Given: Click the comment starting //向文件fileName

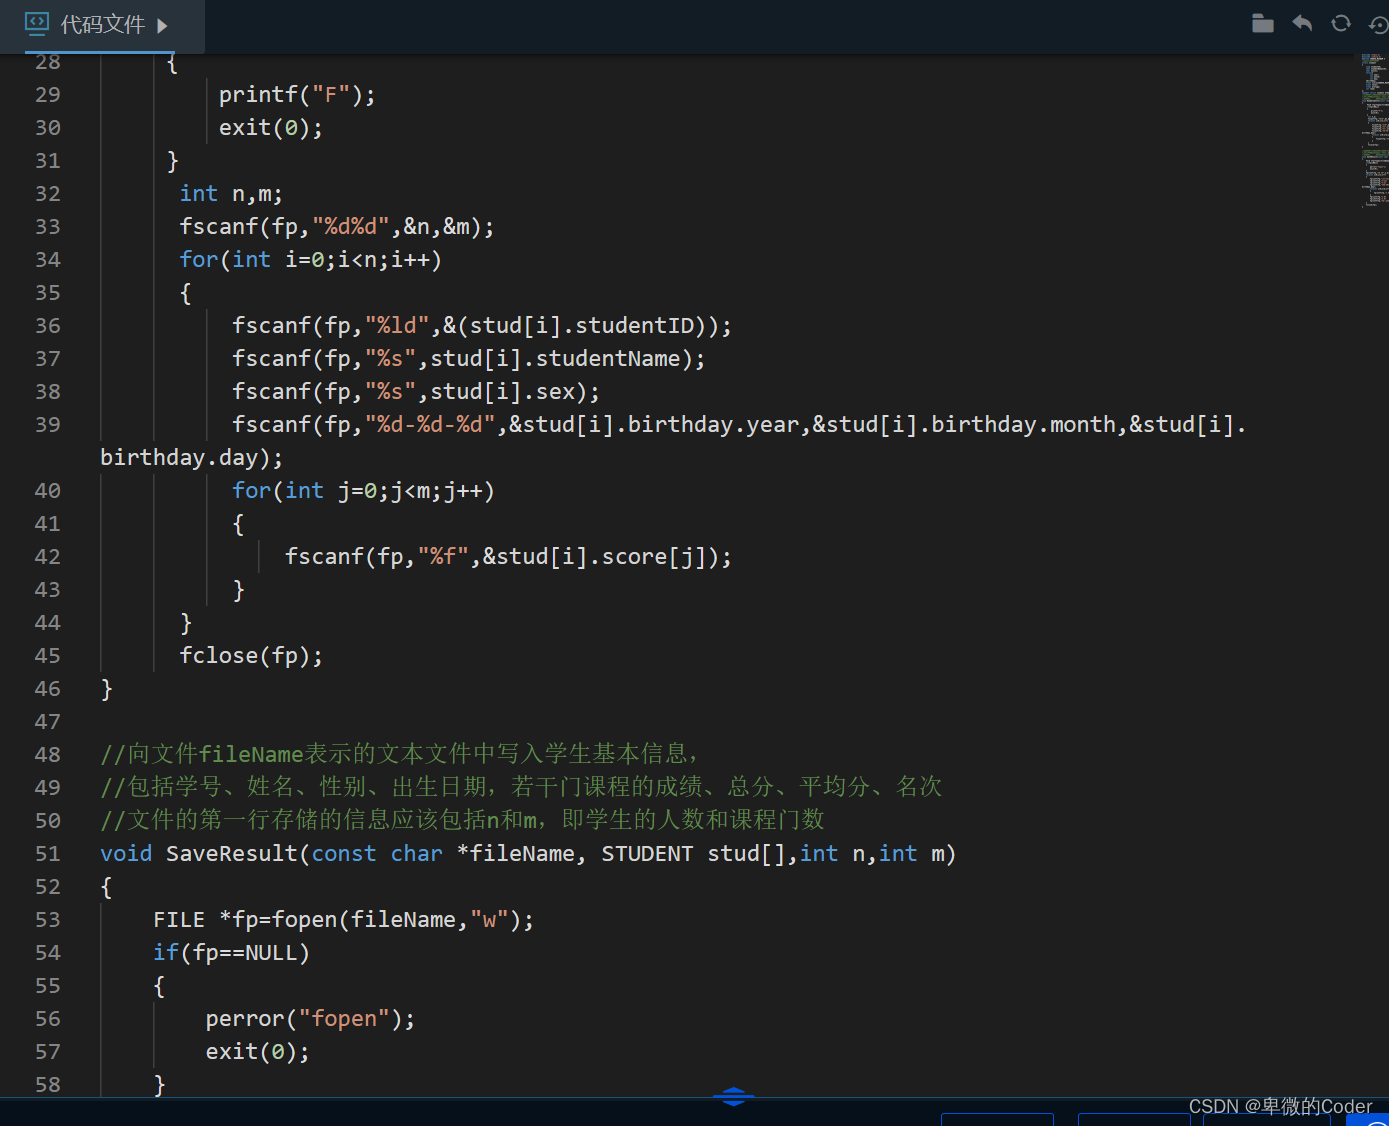Looking at the screenshot, I should coord(400,754).
